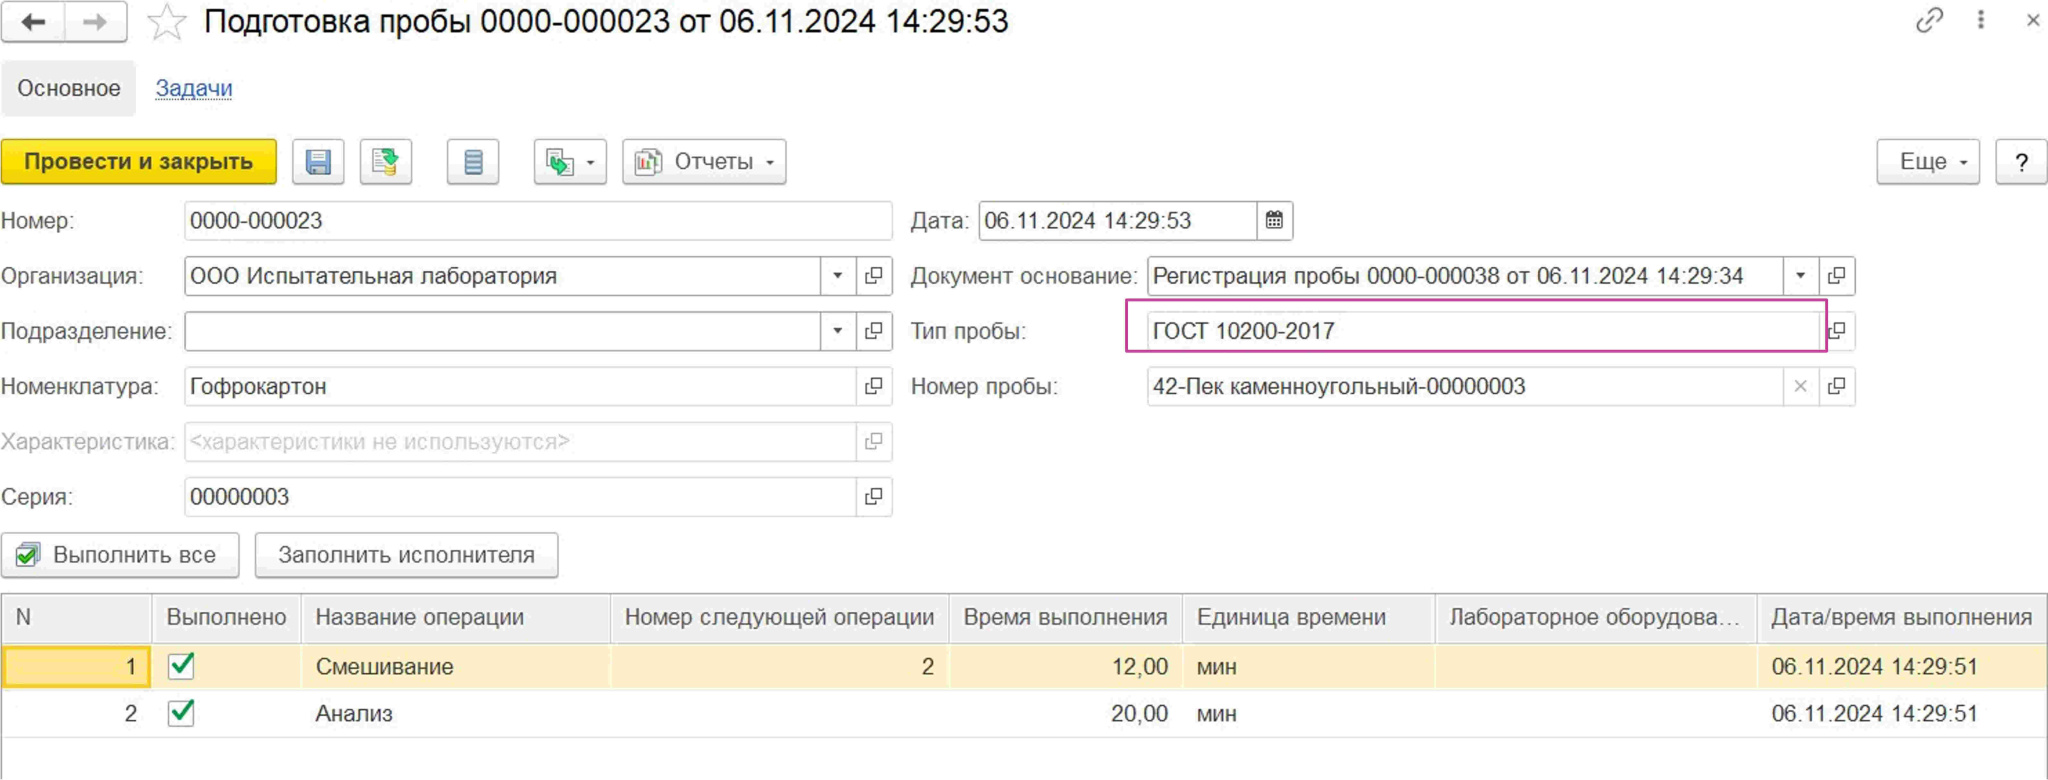Click the 20,00 execution time cell

pyautogui.click(x=1066, y=714)
